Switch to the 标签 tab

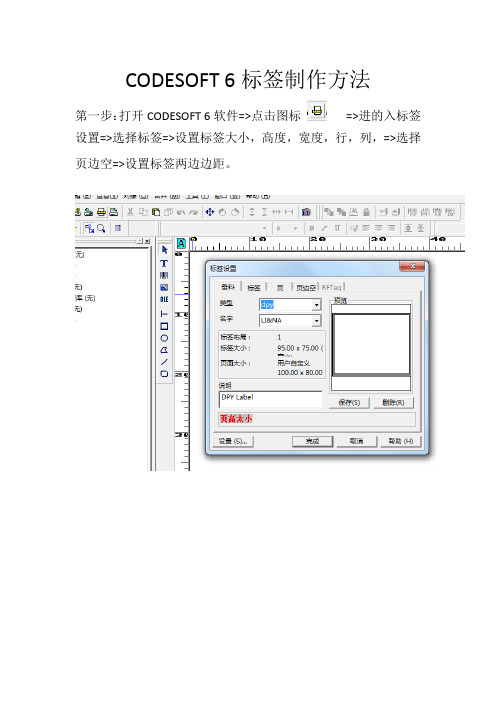254,287
